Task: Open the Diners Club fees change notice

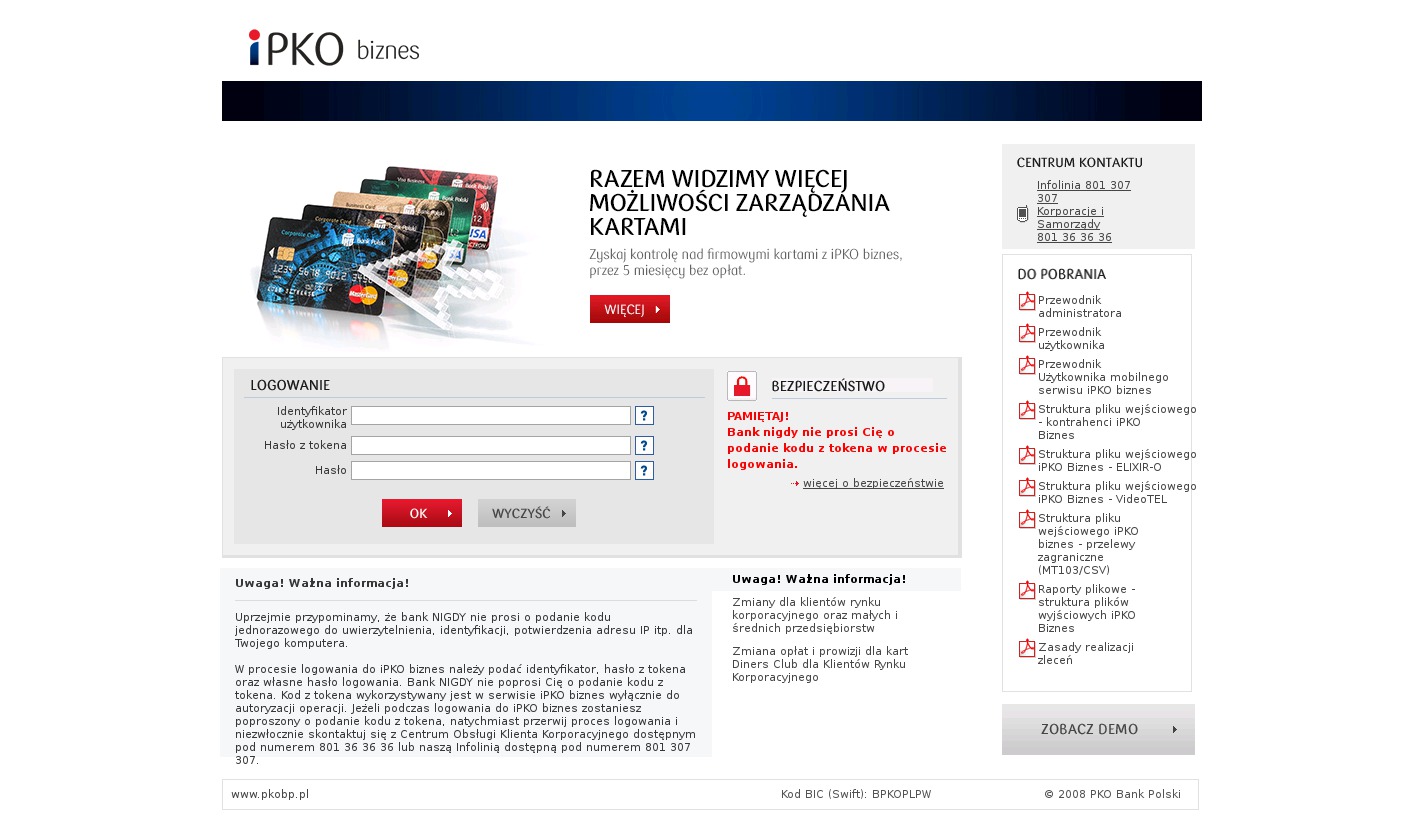Action: [819, 664]
